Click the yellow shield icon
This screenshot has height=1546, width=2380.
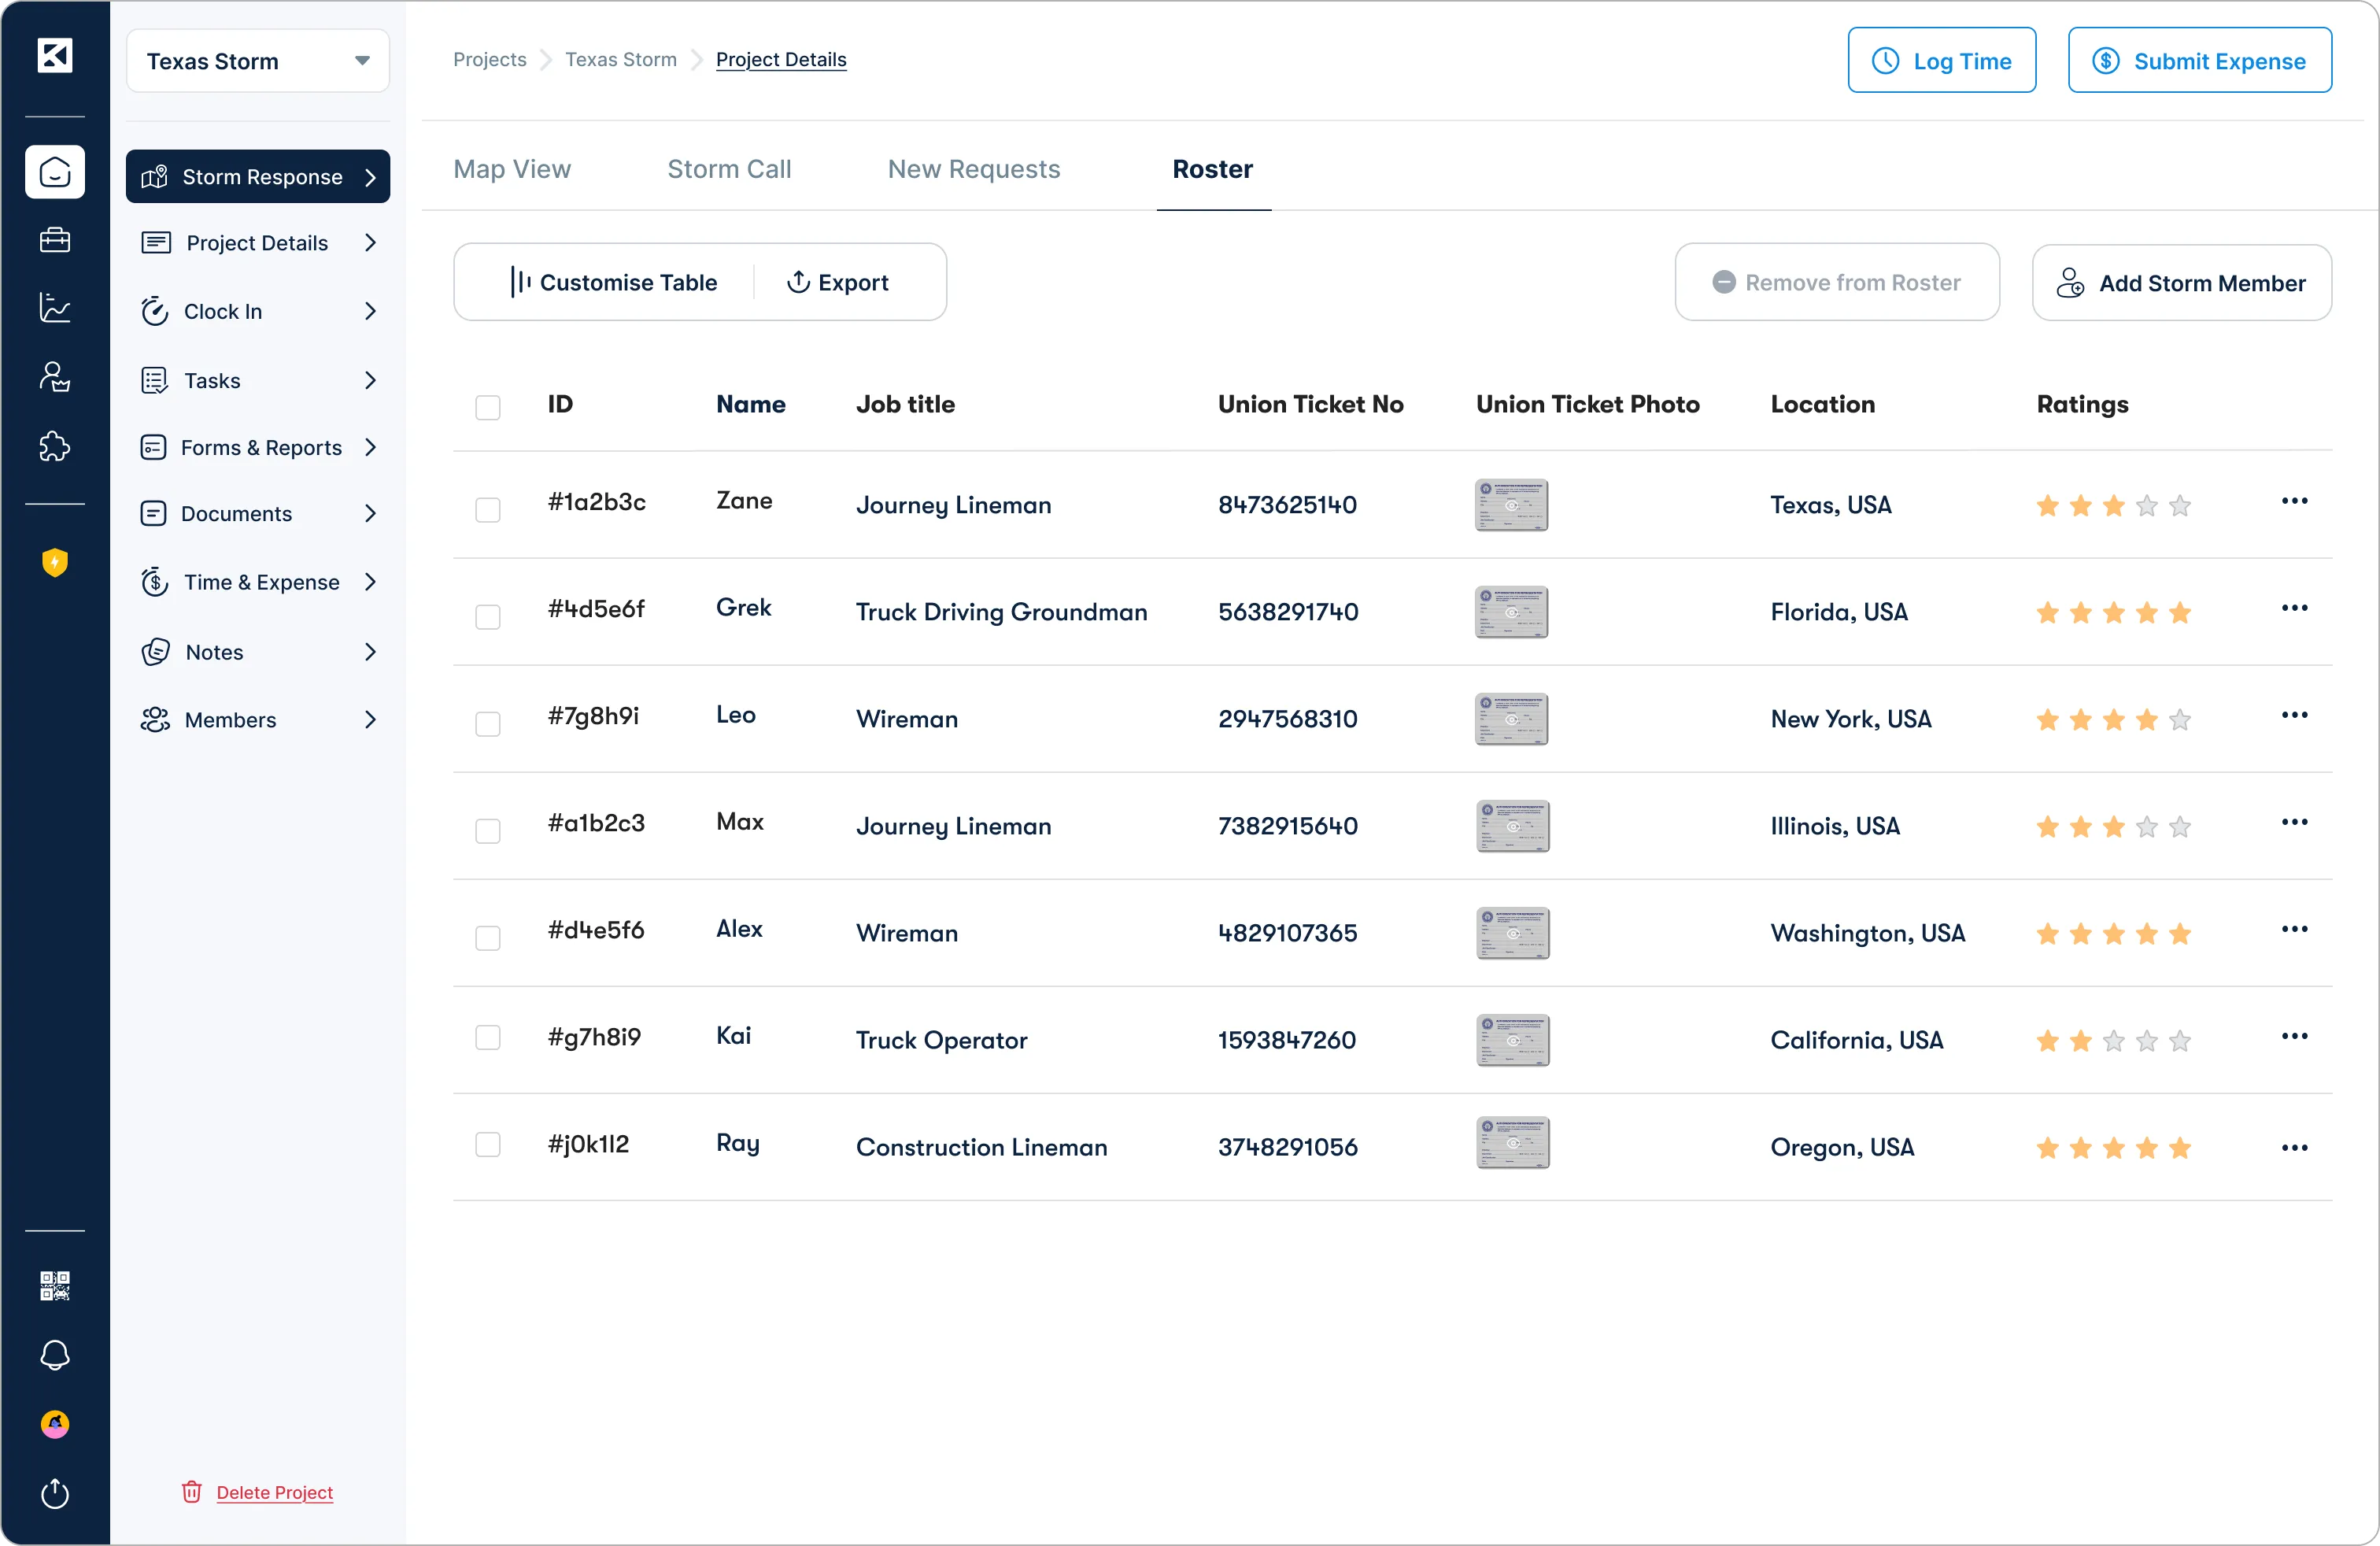[x=55, y=563]
